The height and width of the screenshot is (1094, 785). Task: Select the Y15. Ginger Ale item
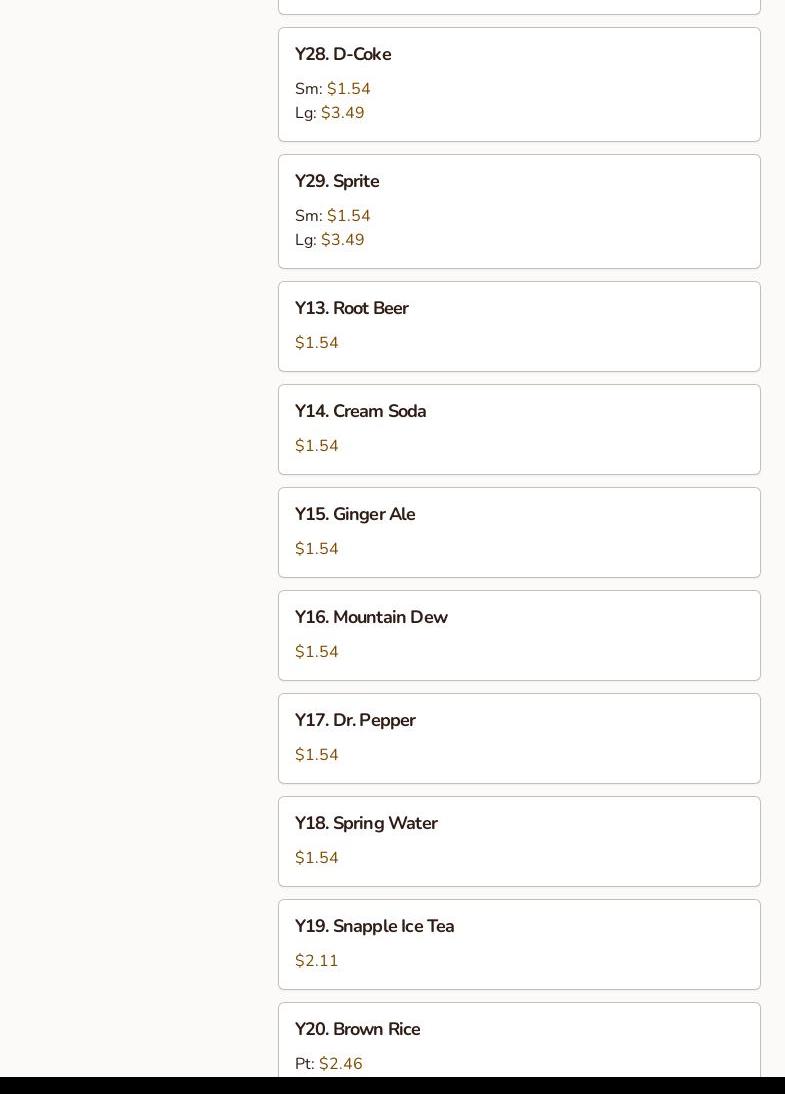[x=355, y=514]
